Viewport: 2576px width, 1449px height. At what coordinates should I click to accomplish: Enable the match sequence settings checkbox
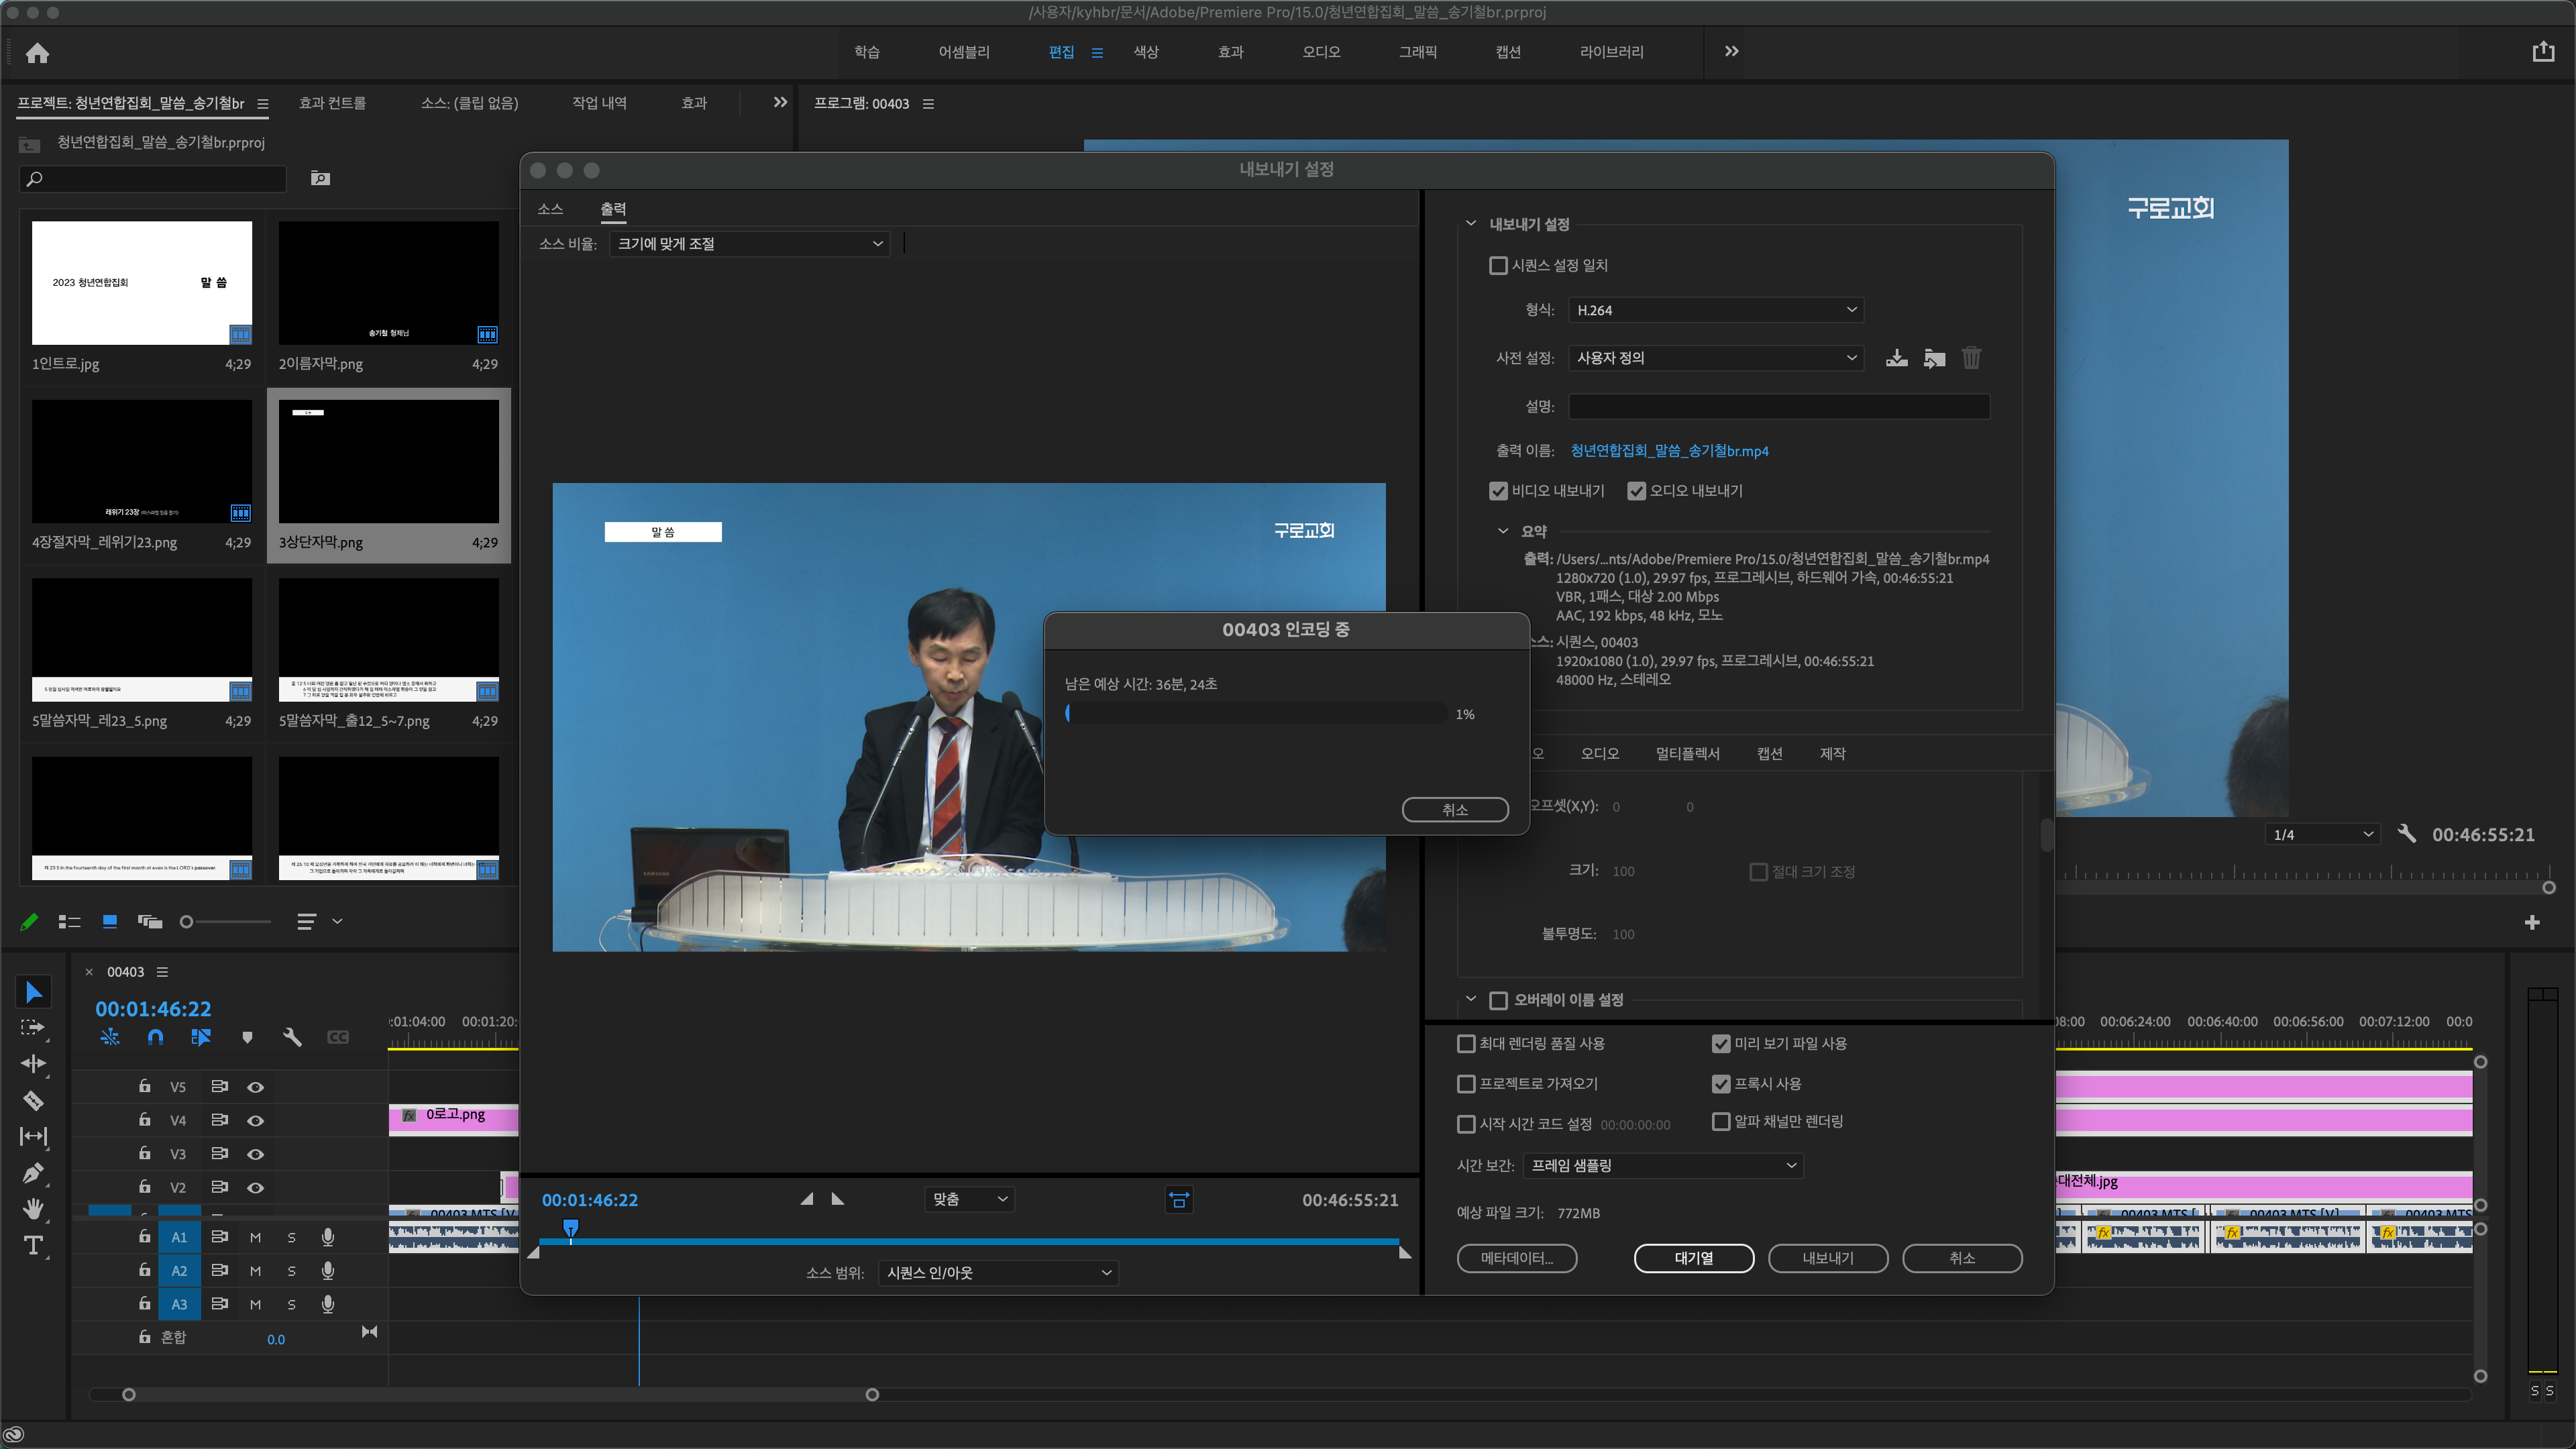click(x=1498, y=266)
